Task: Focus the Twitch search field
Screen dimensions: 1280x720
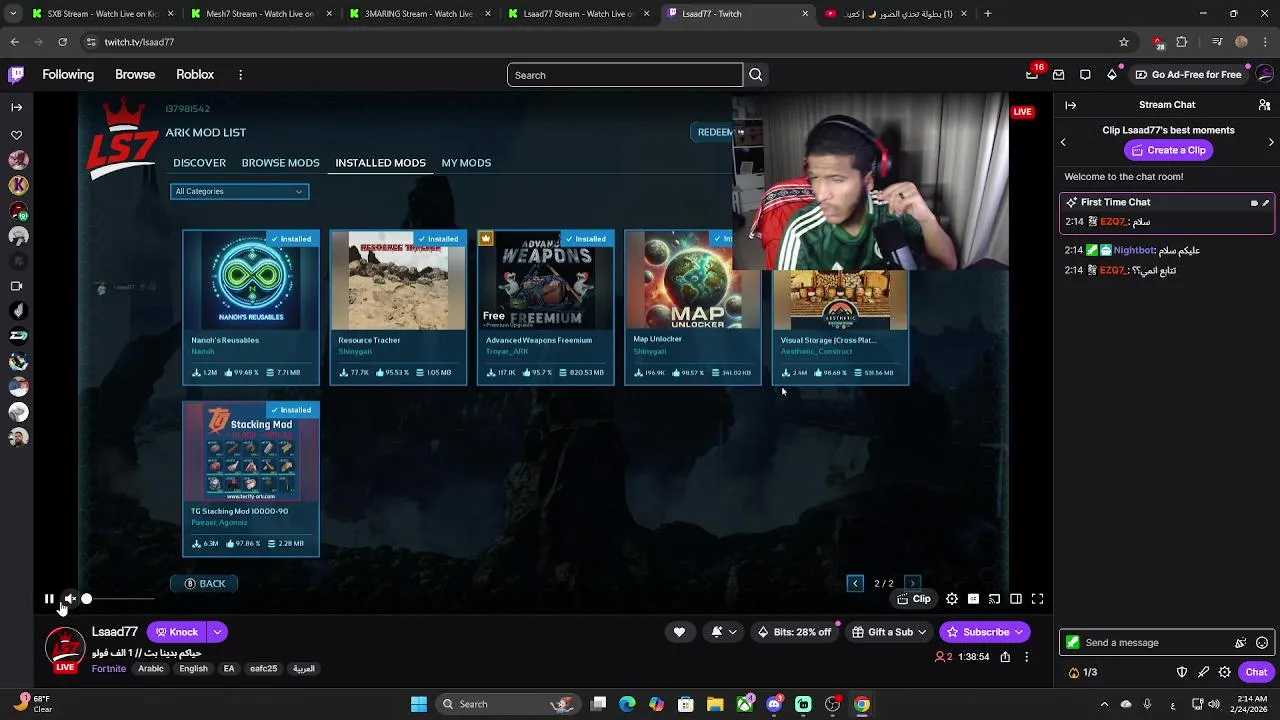Action: 625,75
